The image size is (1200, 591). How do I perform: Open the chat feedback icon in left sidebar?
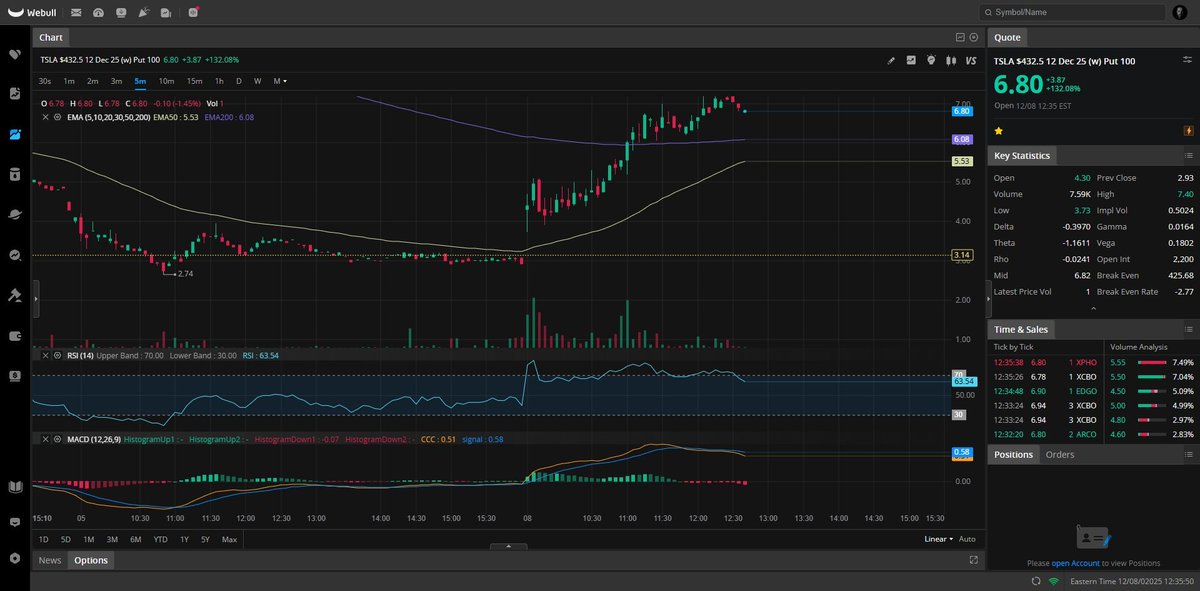pyautogui.click(x=14, y=522)
